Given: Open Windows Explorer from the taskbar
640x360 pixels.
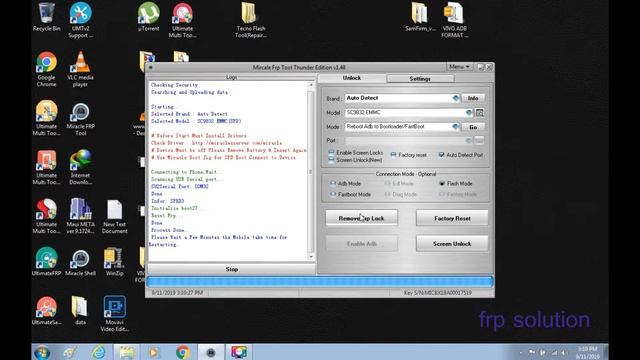Looking at the screenshot, I should (127, 352).
